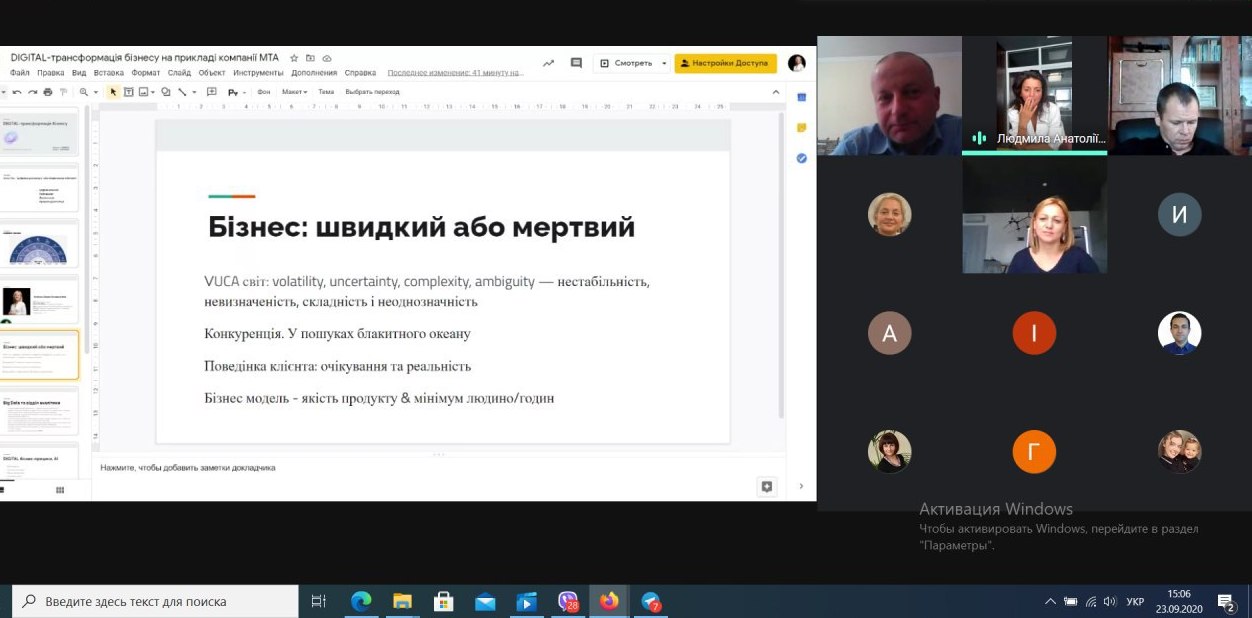The height and width of the screenshot is (618, 1252).
Task: Select Людмила Анатоліївна video tile
Action: point(1034,96)
